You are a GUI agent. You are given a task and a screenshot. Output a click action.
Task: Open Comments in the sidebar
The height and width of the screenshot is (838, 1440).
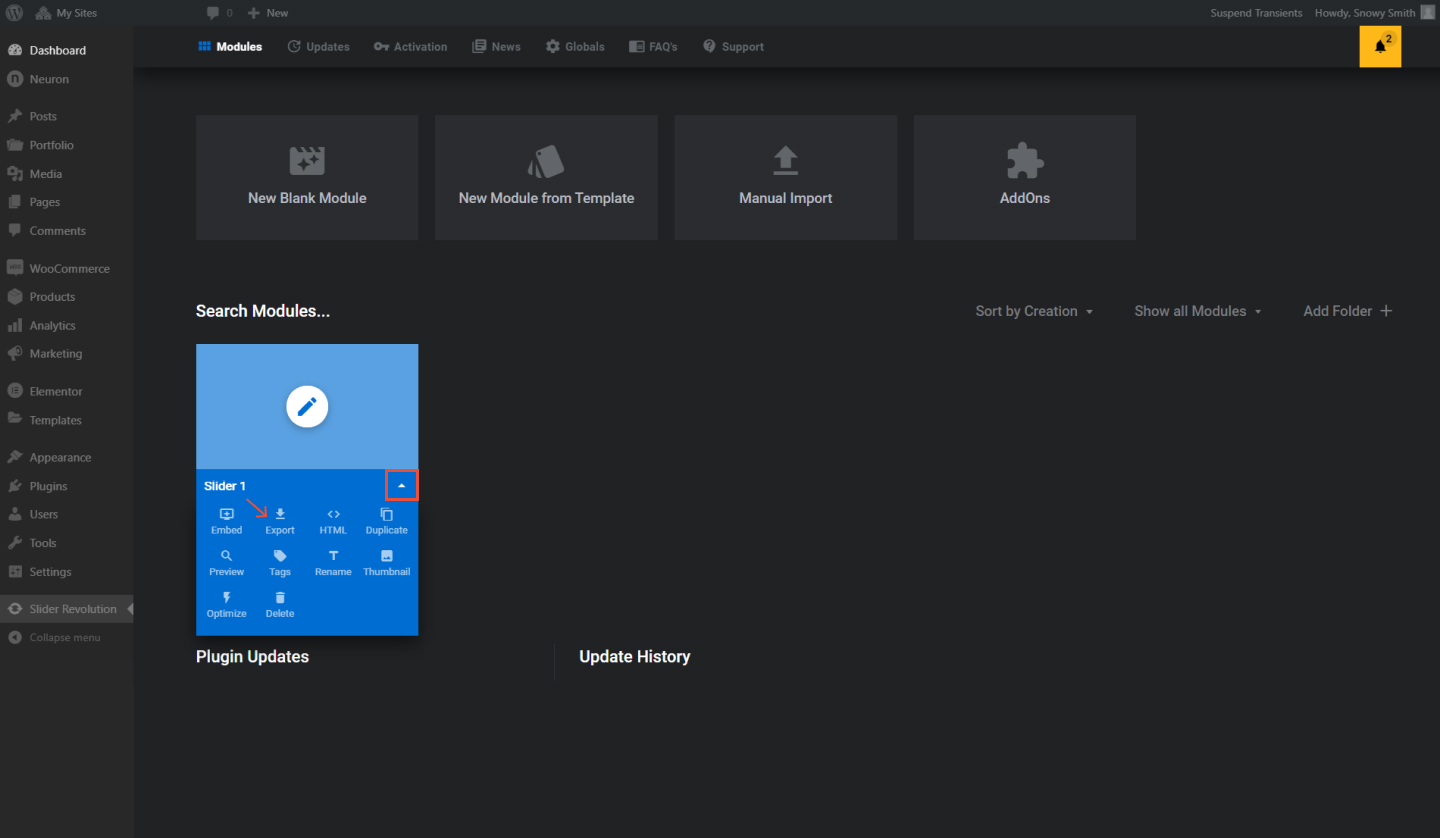(67, 231)
